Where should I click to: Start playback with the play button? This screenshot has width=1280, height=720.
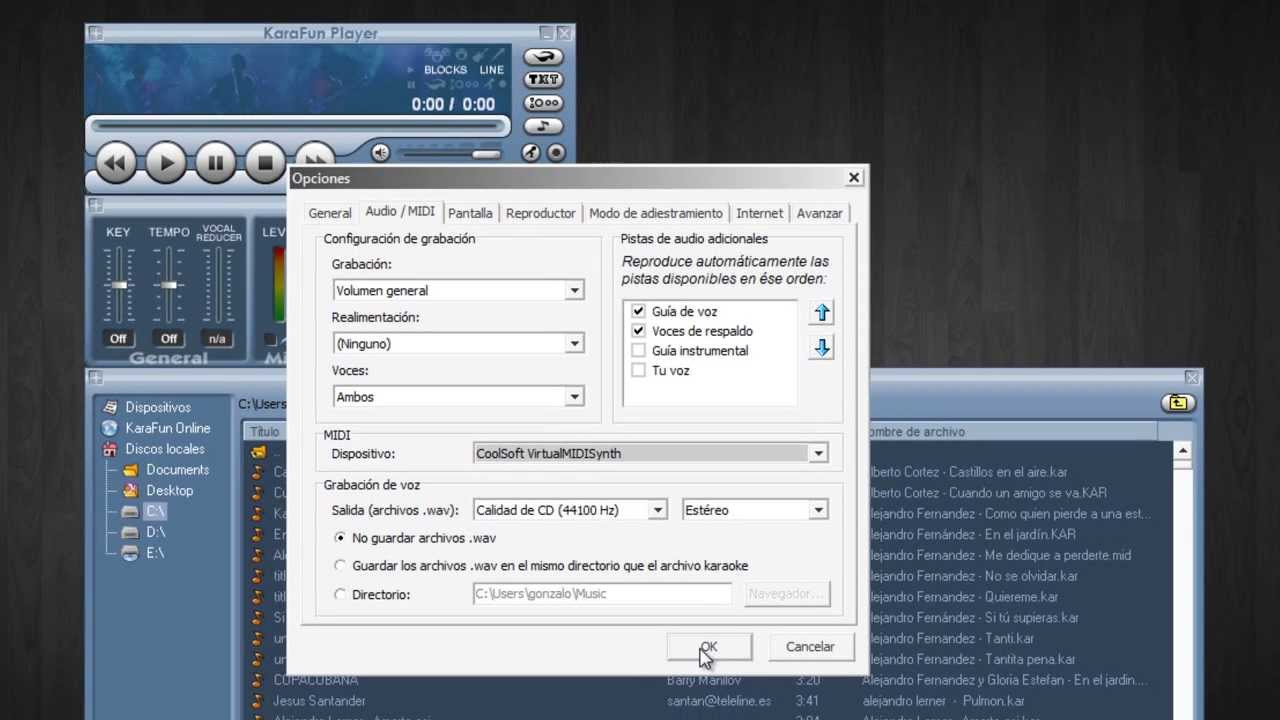click(166, 162)
